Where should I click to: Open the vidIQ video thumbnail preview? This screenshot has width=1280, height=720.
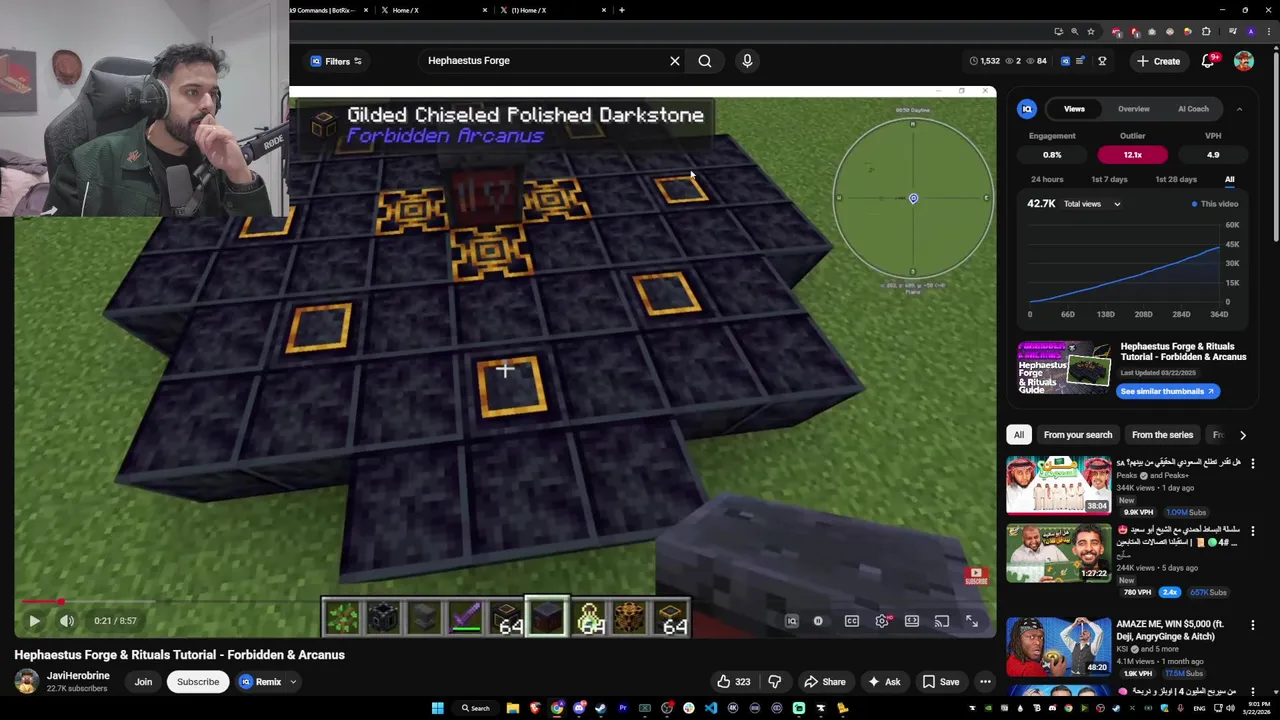pos(1064,368)
